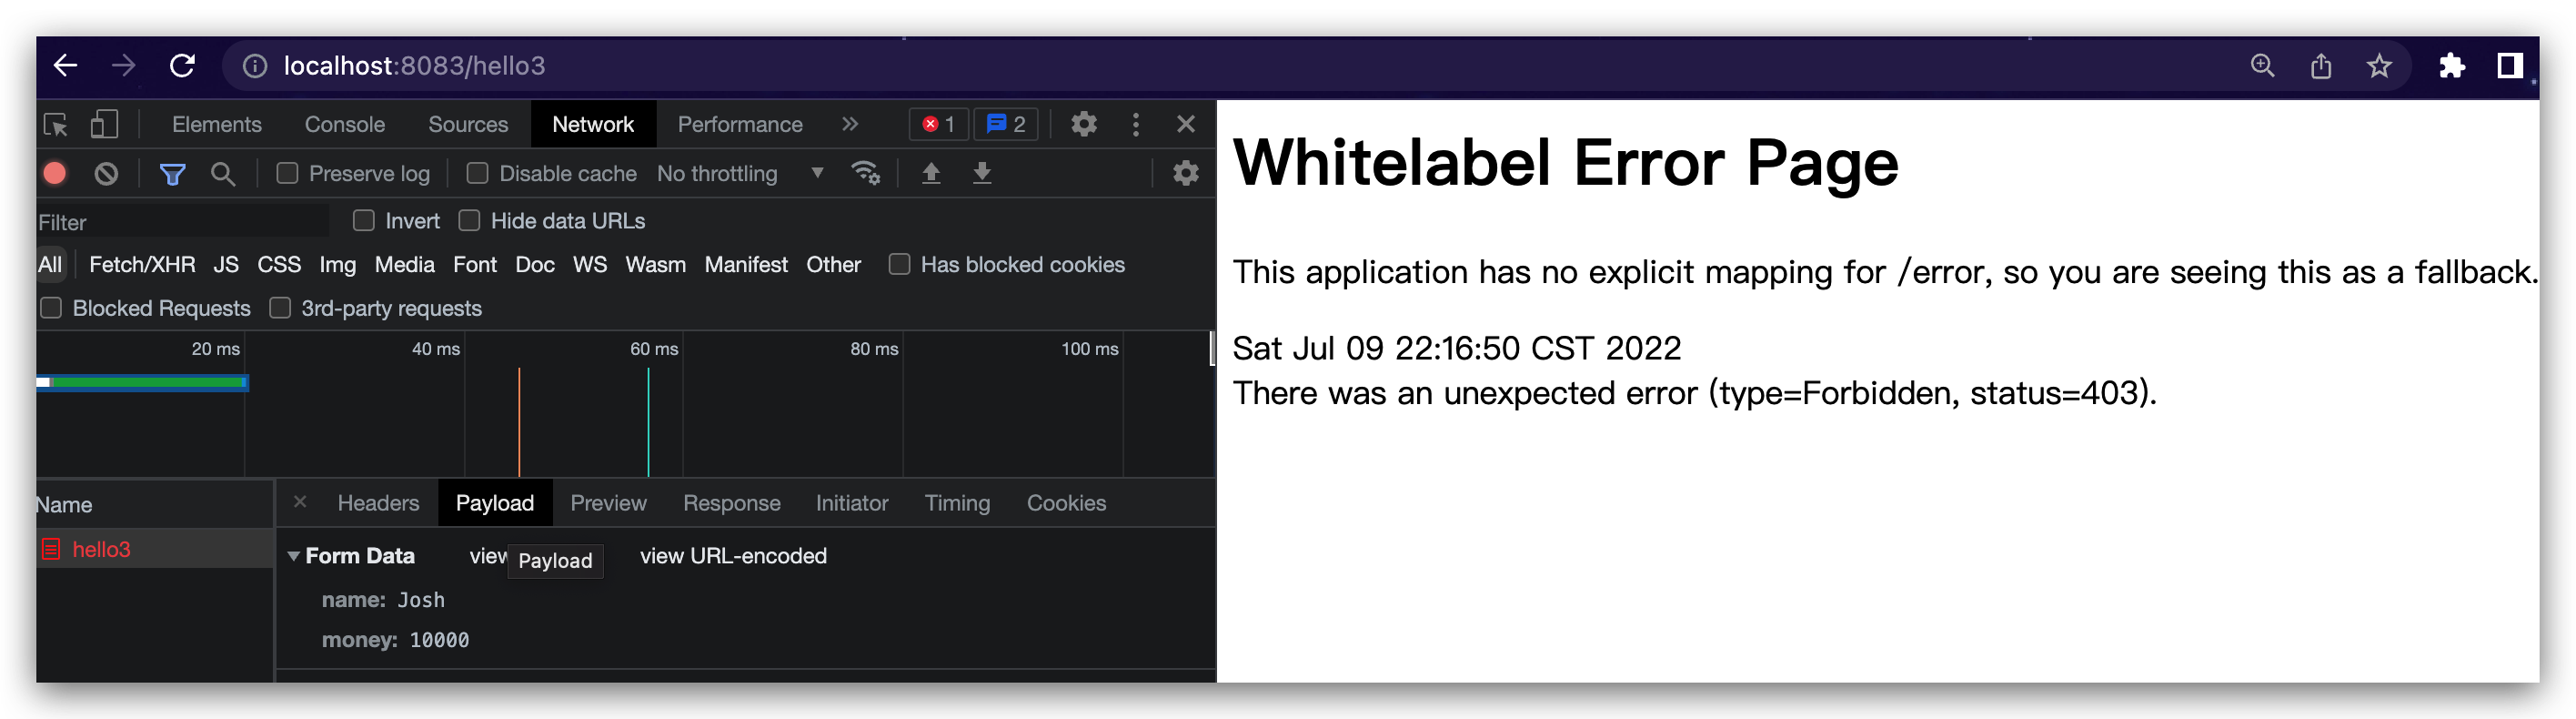This screenshot has width=2576, height=719.
Task: Collapse the Form Data section
Action: 294,556
